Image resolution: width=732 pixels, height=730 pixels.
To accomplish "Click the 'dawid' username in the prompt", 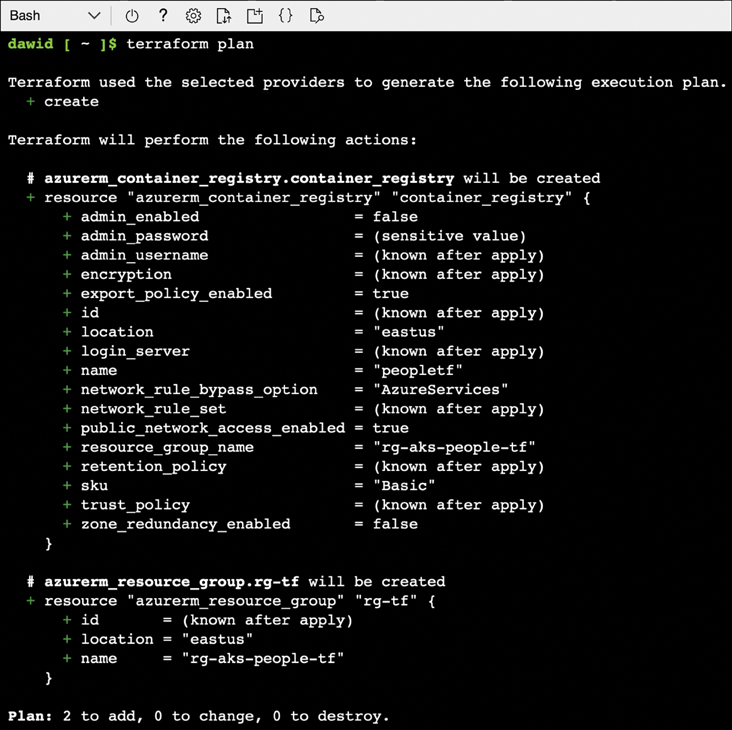I will (30, 44).
